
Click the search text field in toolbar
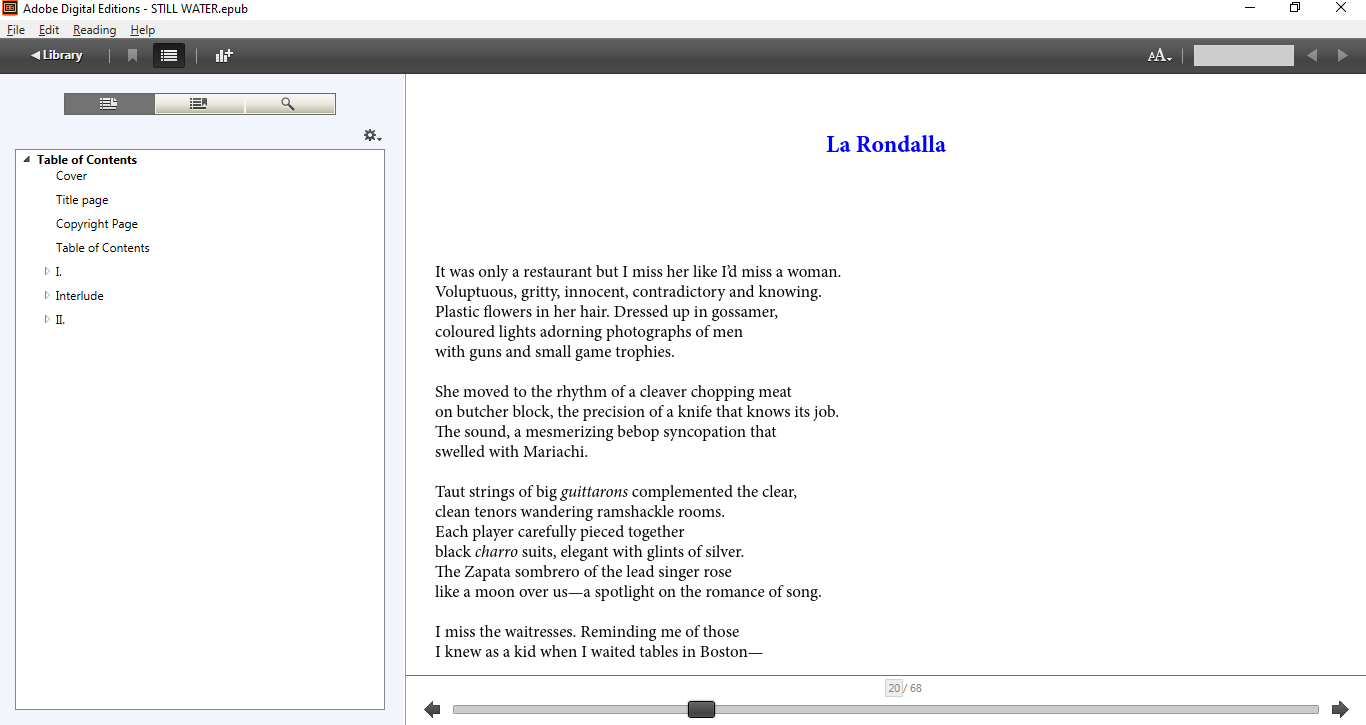point(1243,56)
